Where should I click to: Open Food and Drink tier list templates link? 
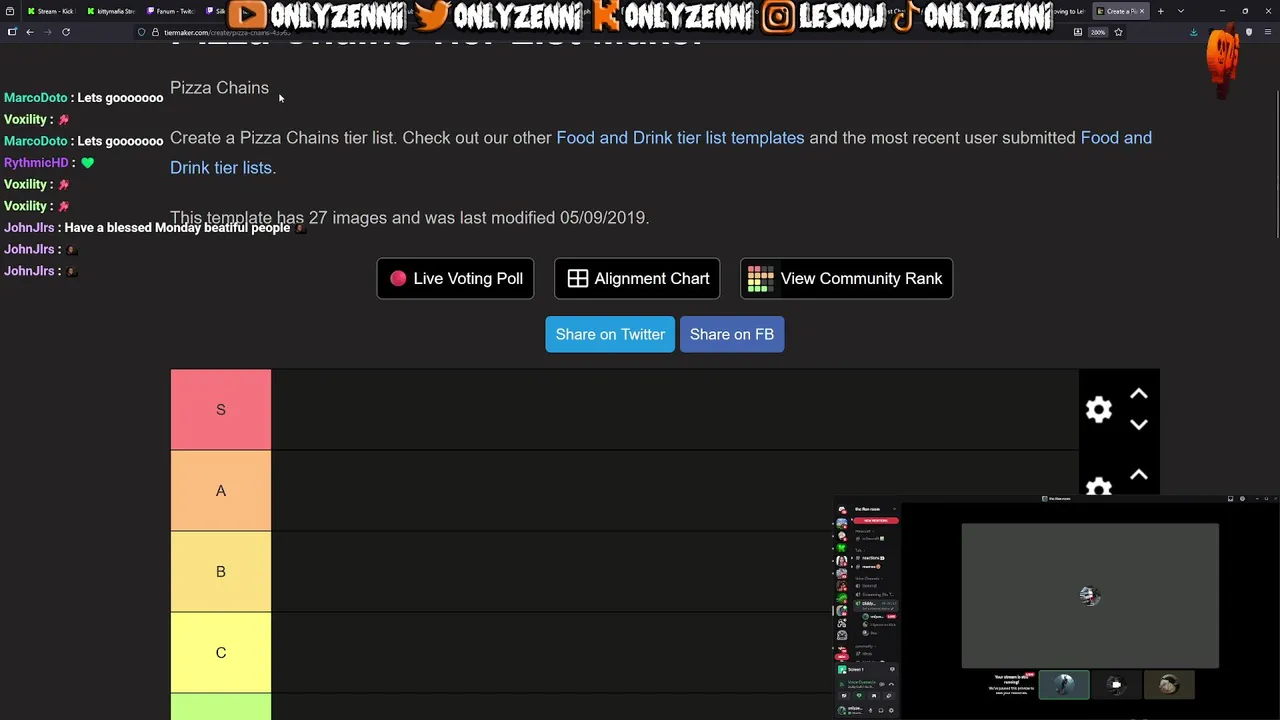(680, 138)
